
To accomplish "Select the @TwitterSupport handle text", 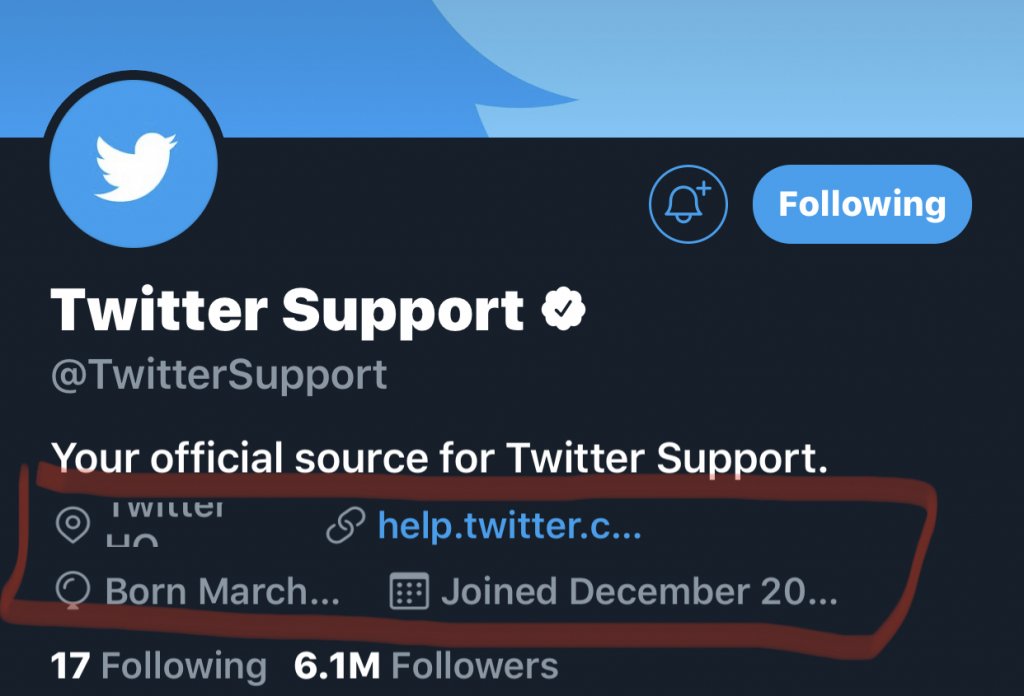I will pyautogui.click(x=219, y=375).
